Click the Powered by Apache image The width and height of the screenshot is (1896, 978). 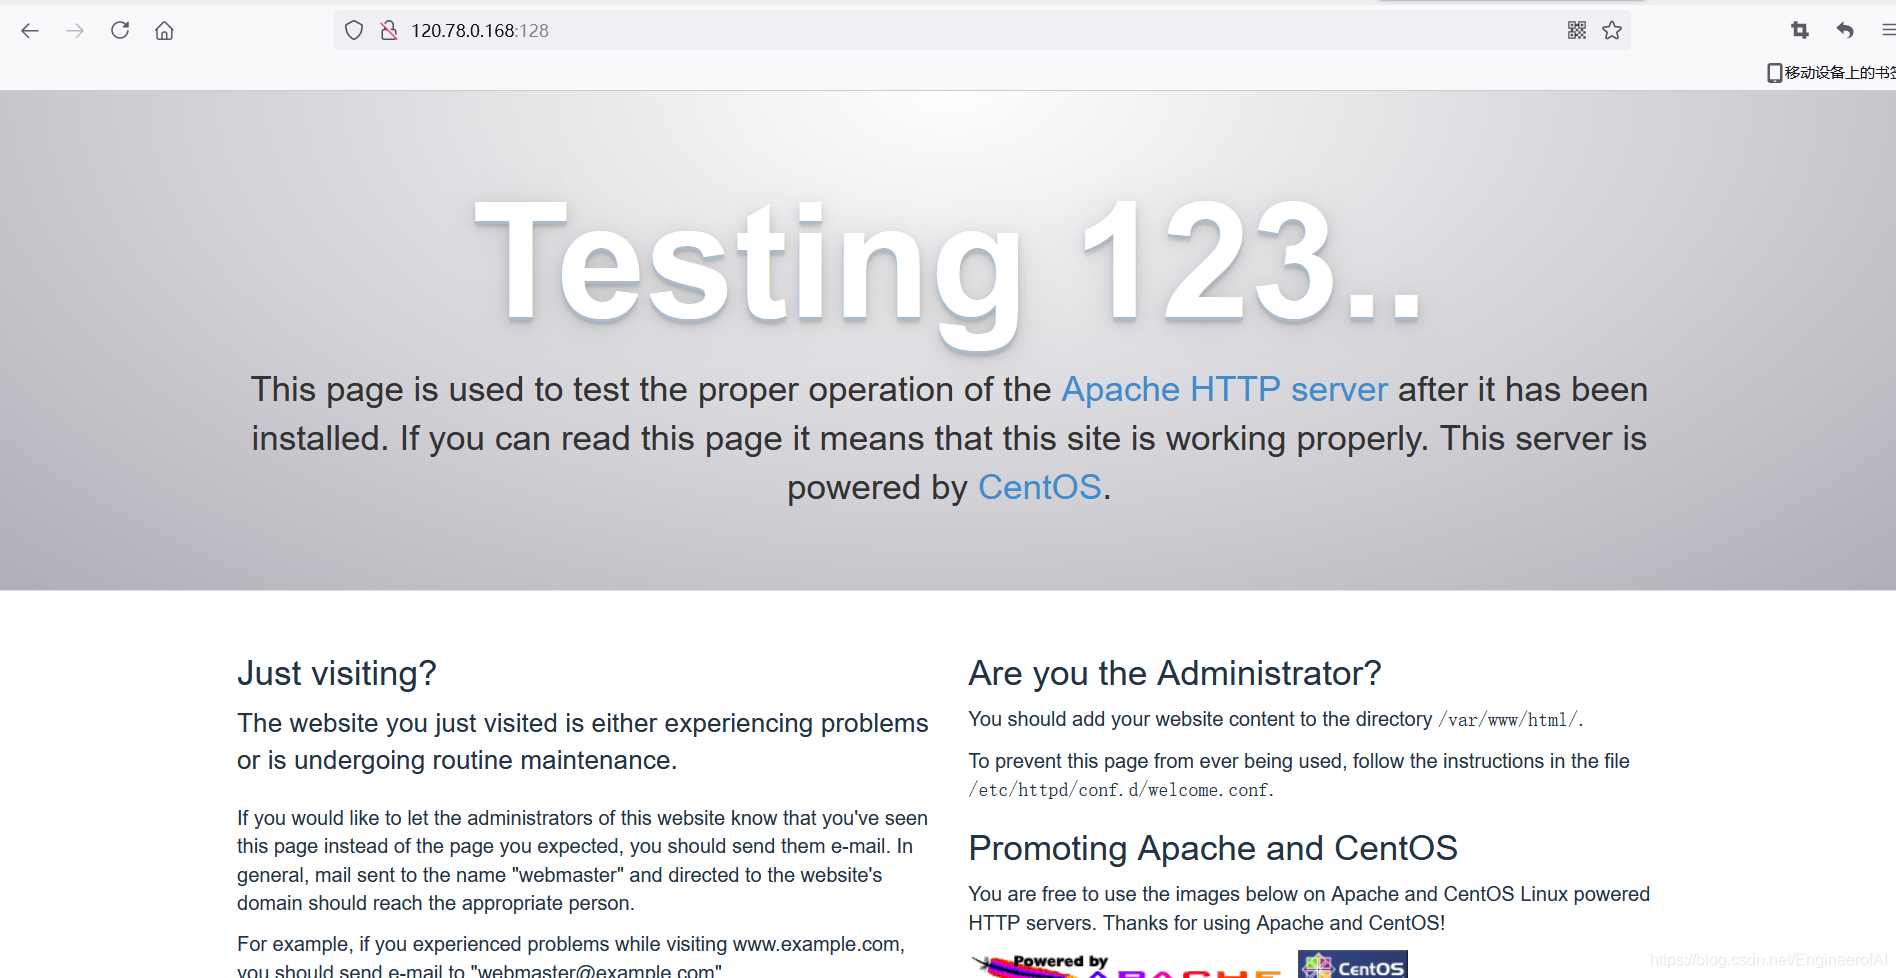[x=1127, y=965]
